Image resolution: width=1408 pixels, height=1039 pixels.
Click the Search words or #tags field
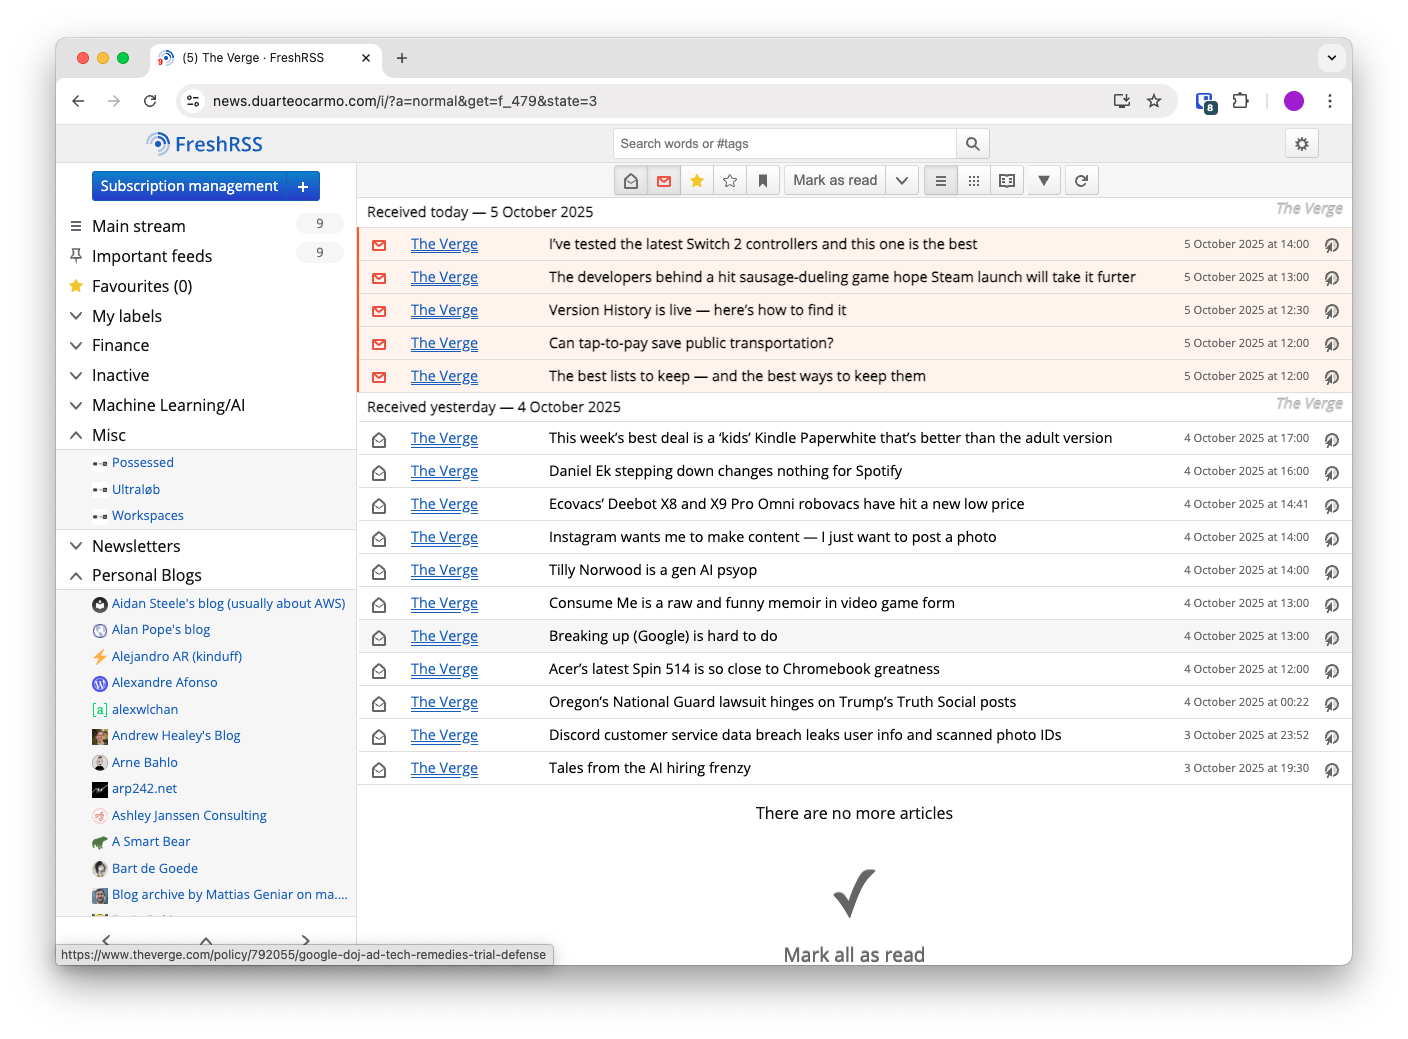785,144
